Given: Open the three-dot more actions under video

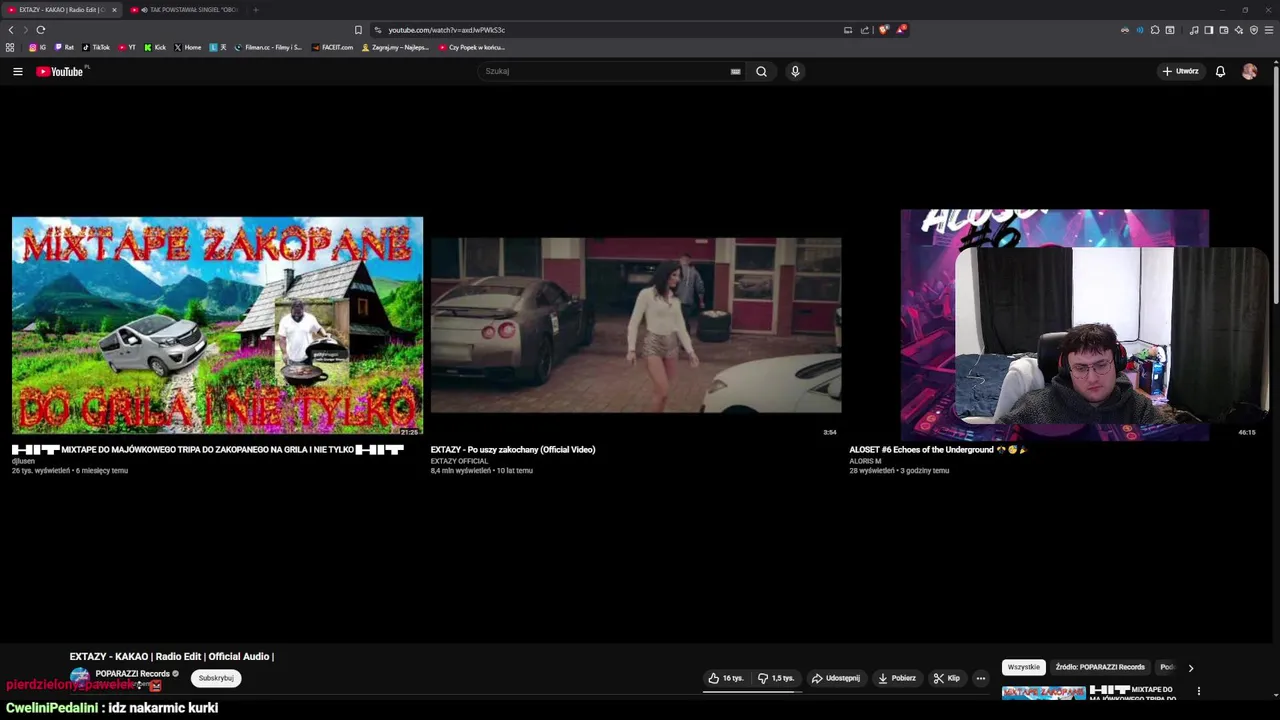Looking at the screenshot, I should click(x=980, y=678).
